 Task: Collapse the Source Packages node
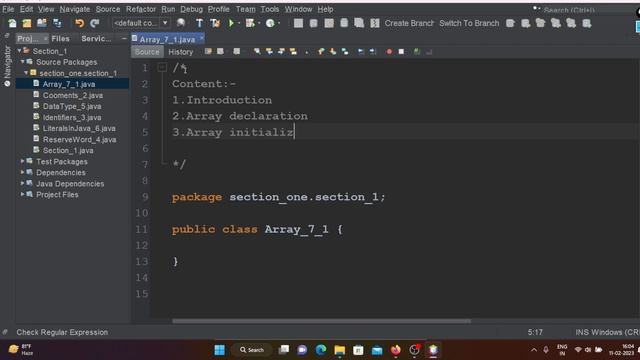coord(22,62)
